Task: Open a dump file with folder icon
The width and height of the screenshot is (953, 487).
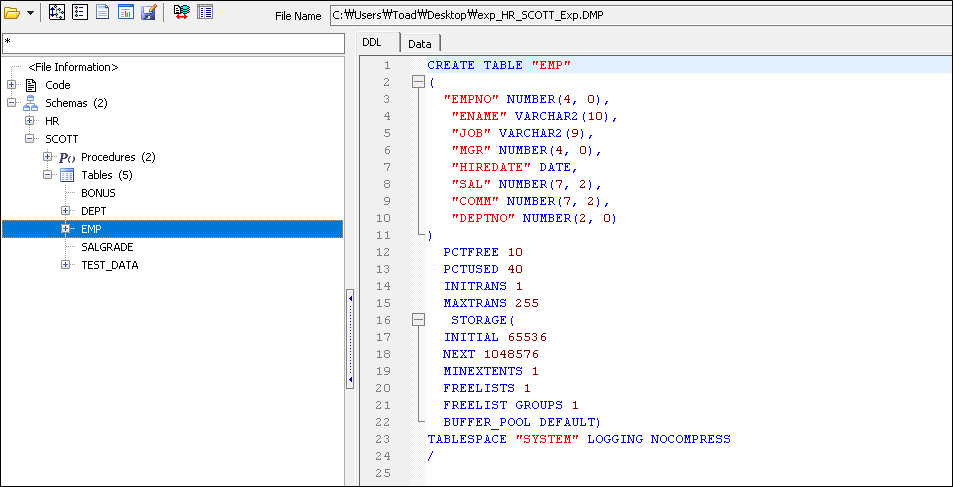Action: point(12,12)
